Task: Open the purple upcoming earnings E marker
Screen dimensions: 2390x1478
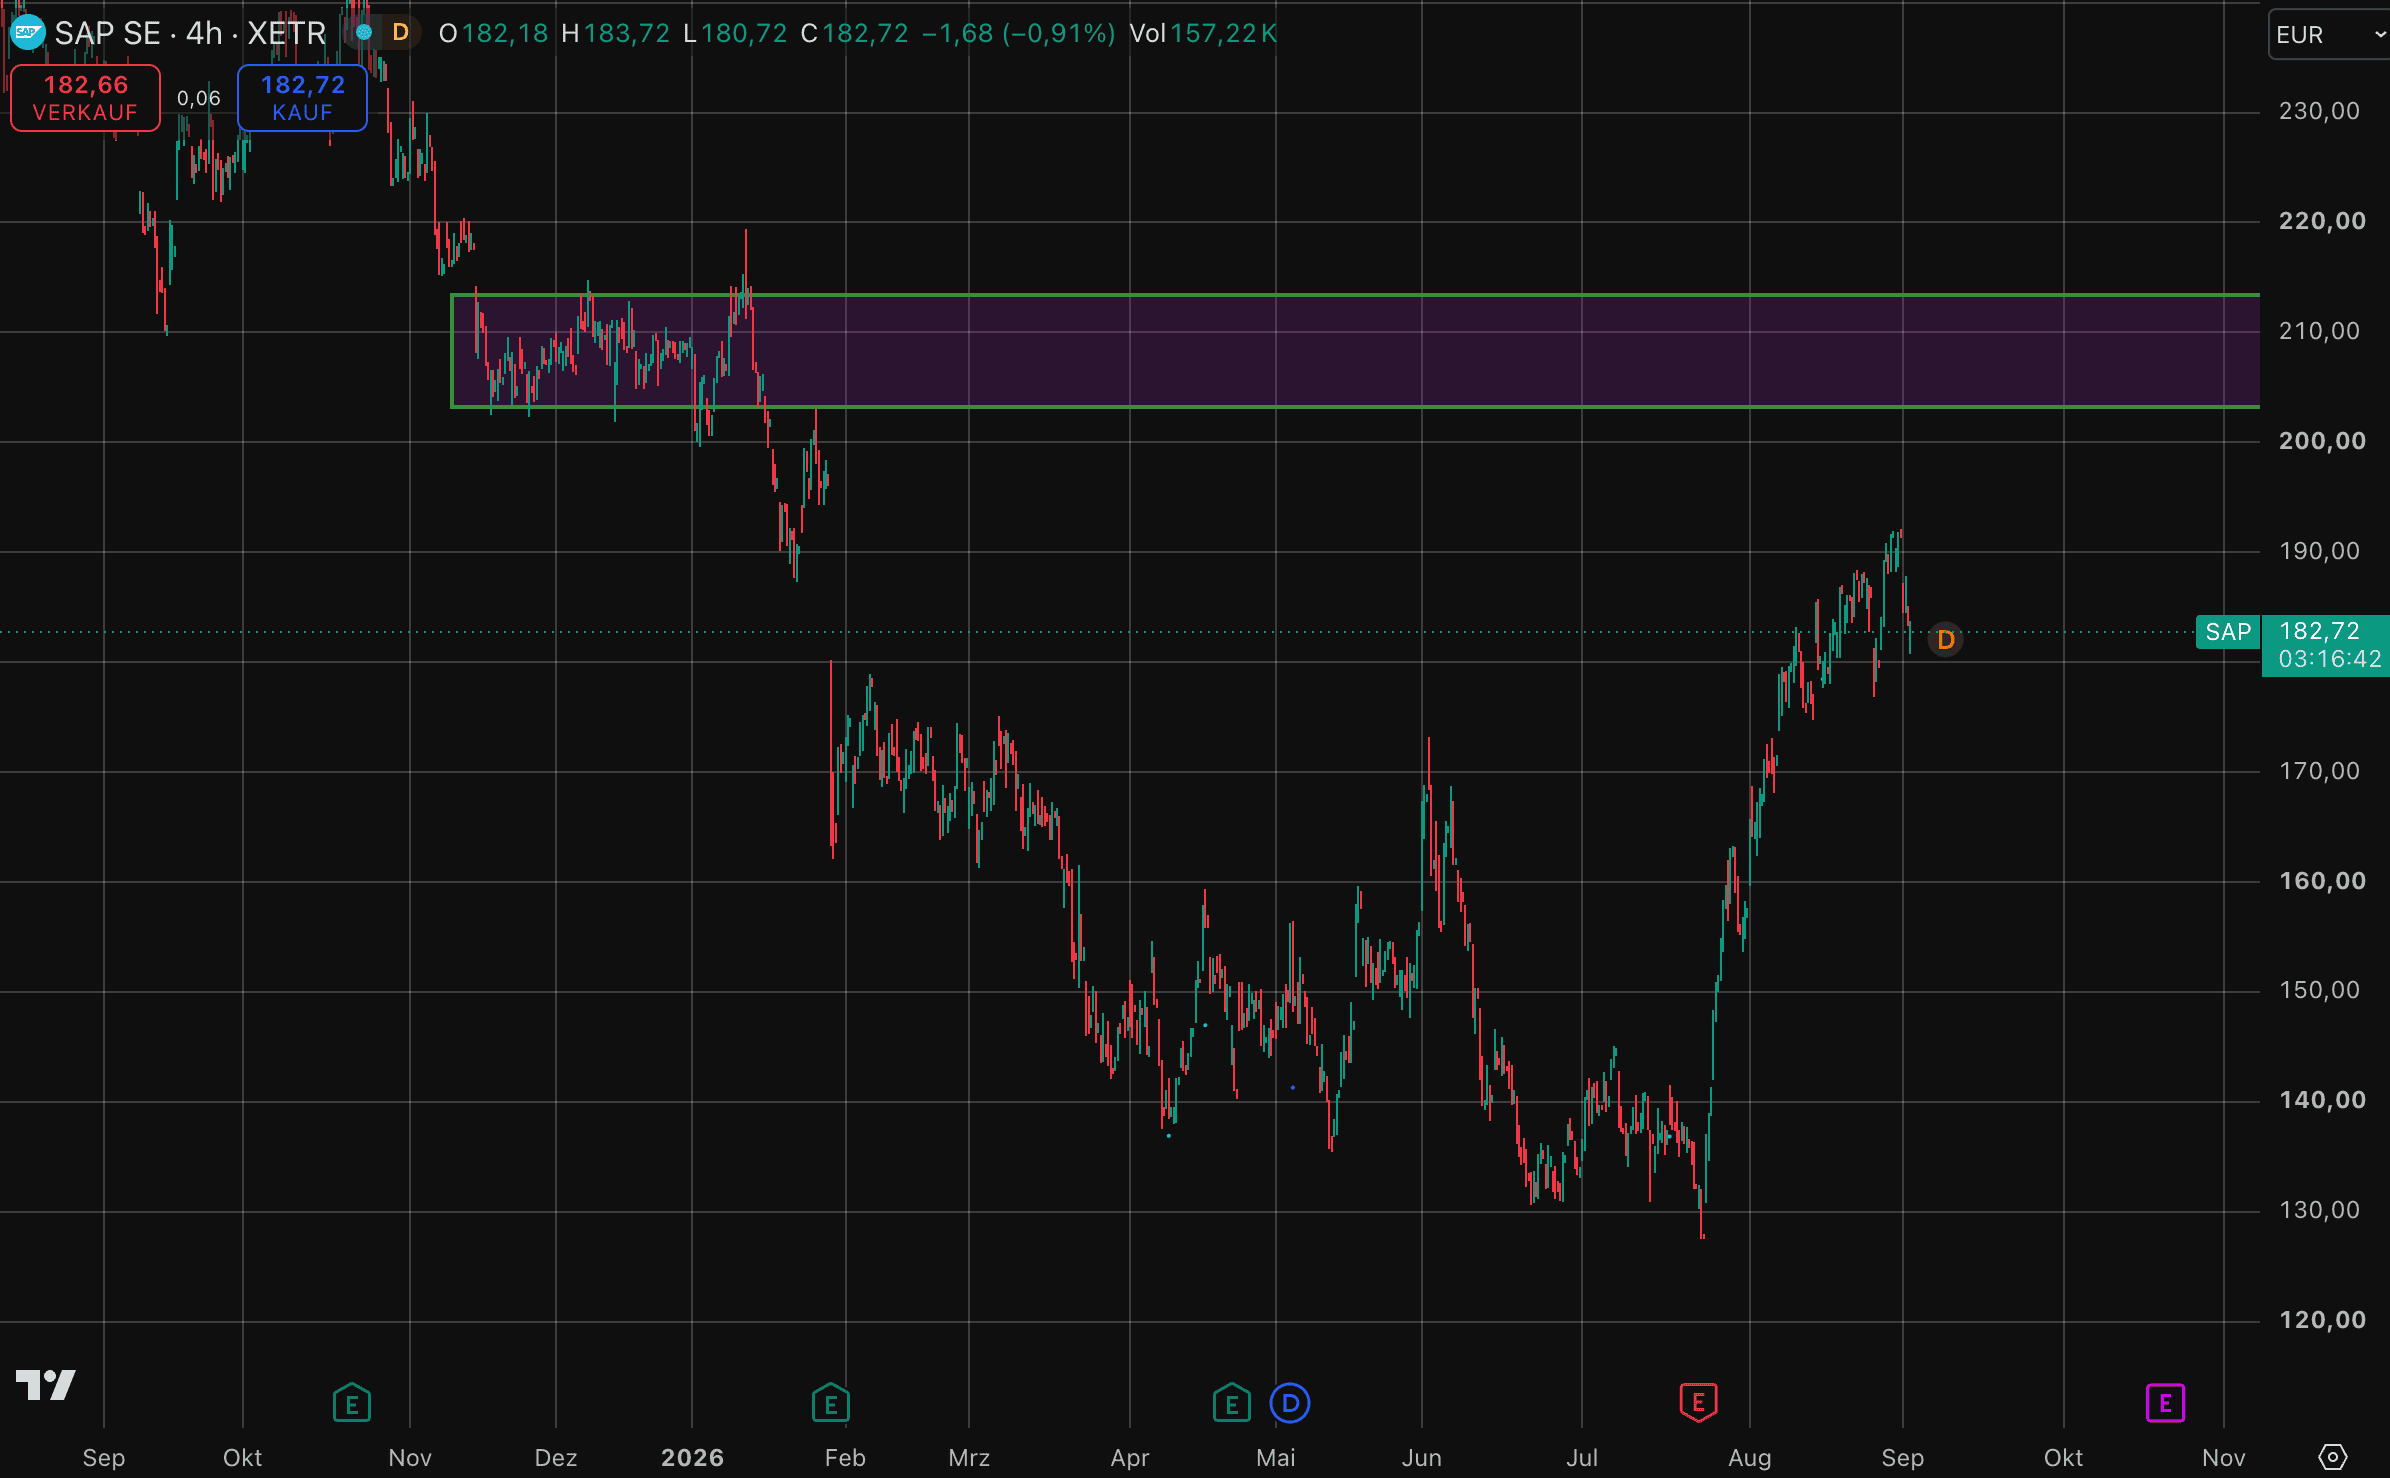Action: [x=2165, y=1403]
